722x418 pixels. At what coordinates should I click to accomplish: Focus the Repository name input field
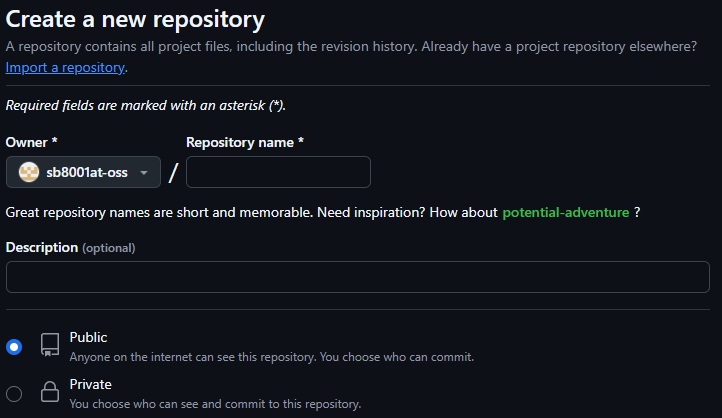pyautogui.click(x=278, y=172)
